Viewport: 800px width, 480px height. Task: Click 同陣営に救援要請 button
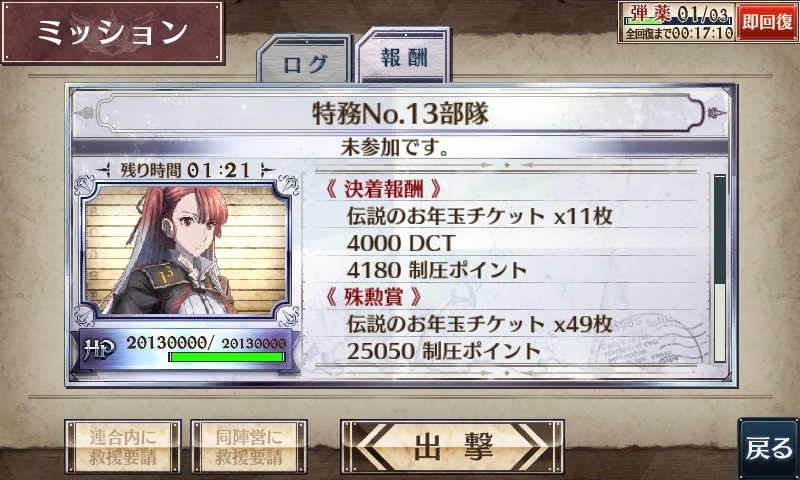click(249, 447)
